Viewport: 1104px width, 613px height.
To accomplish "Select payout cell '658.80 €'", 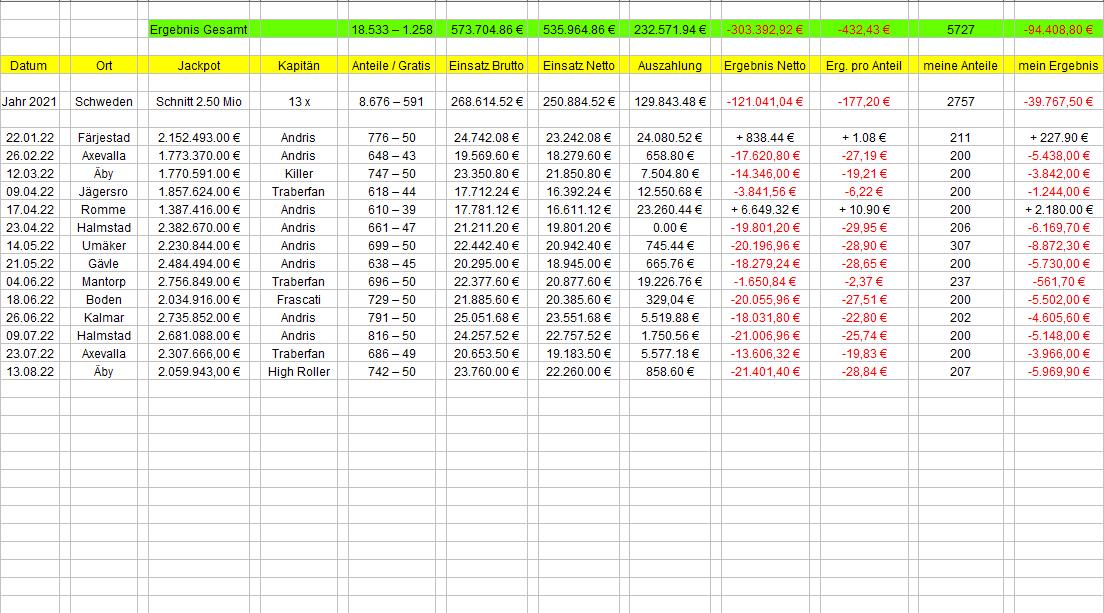I will click(x=670, y=156).
